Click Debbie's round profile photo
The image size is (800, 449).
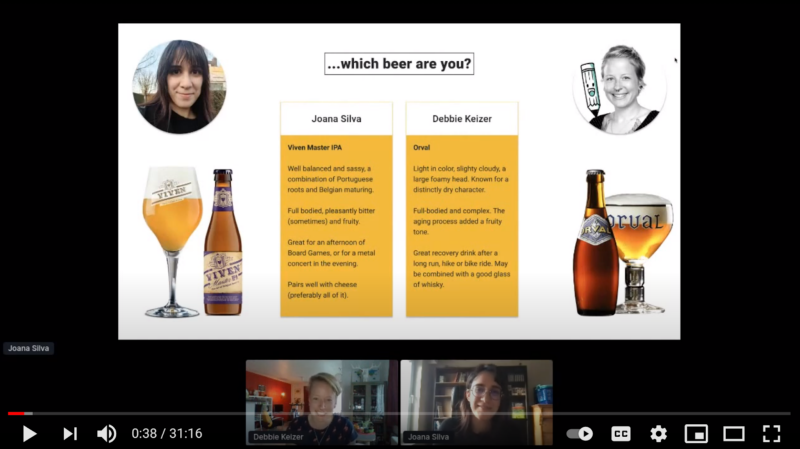(620, 88)
